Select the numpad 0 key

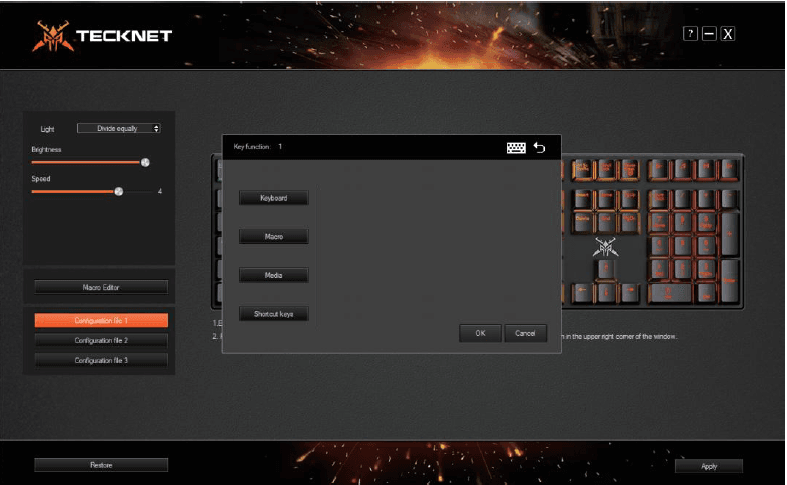click(670, 293)
